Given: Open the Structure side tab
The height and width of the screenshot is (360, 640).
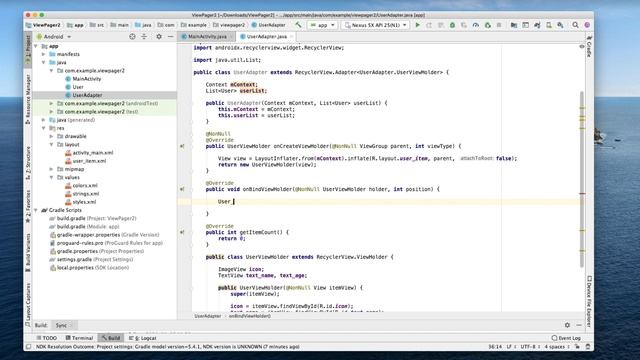Looking at the screenshot, I should [x=28, y=163].
